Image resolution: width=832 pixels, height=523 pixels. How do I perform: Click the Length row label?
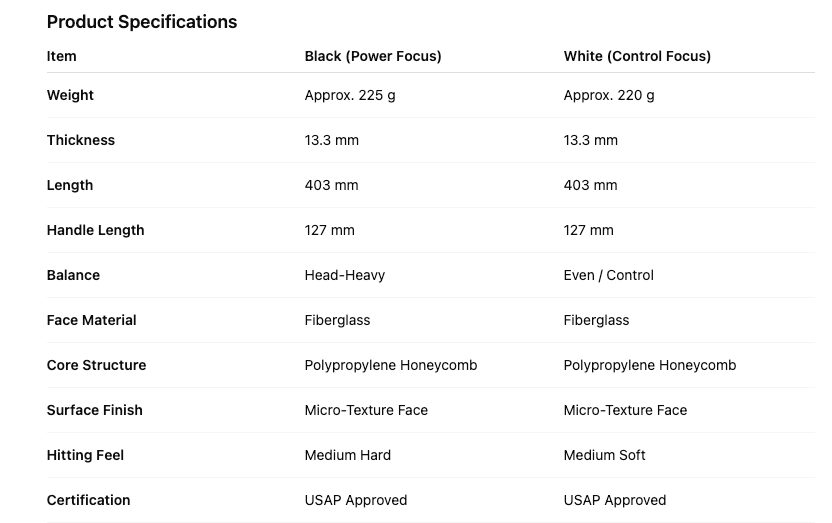(x=70, y=185)
